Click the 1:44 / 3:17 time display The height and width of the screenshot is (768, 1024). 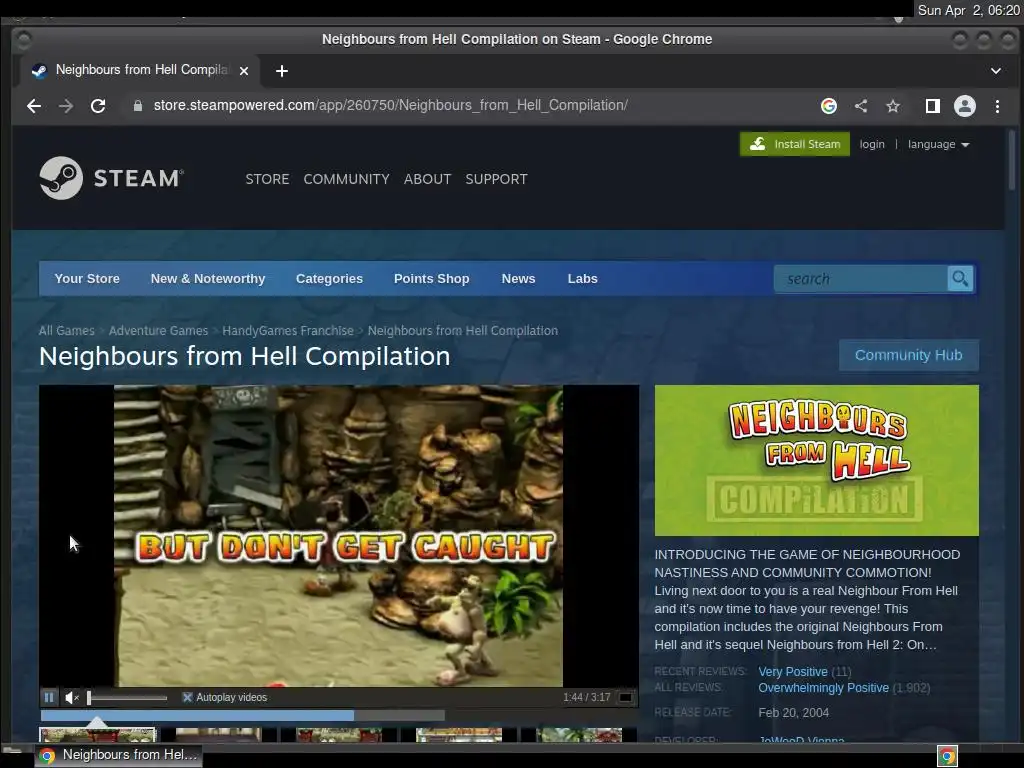586,697
